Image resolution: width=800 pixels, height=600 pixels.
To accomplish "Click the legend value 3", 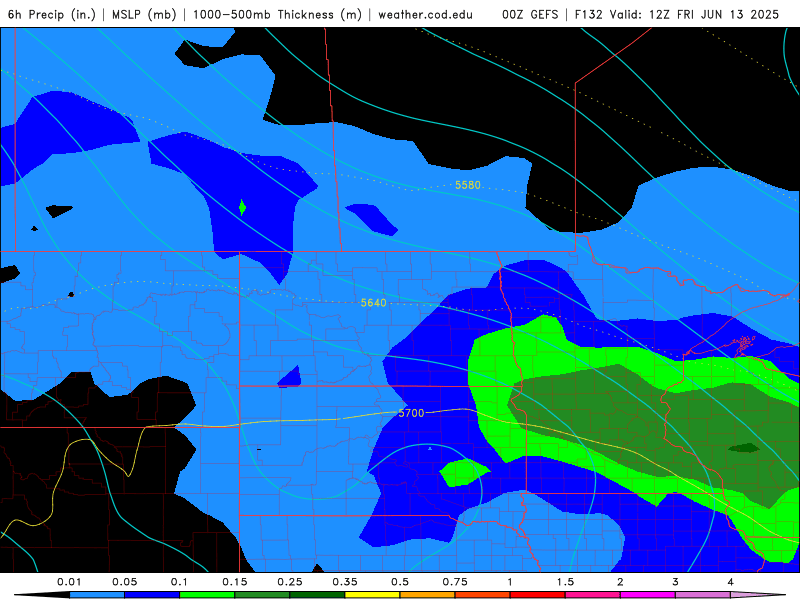I will pyautogui.click(x=676, y=582).
